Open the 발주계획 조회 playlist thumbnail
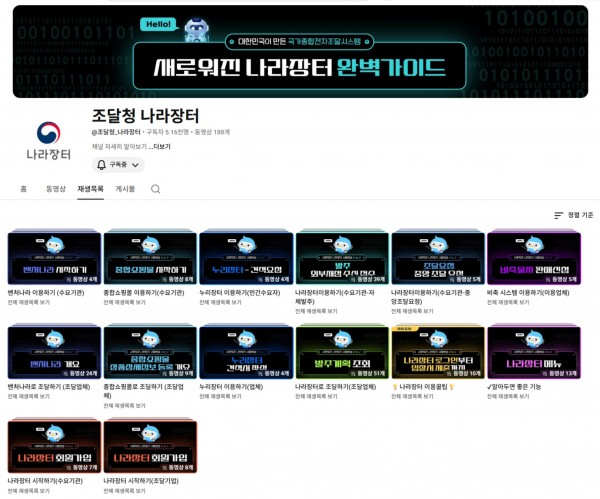Viewport: 600px width, 499px height. click(342, 352)
